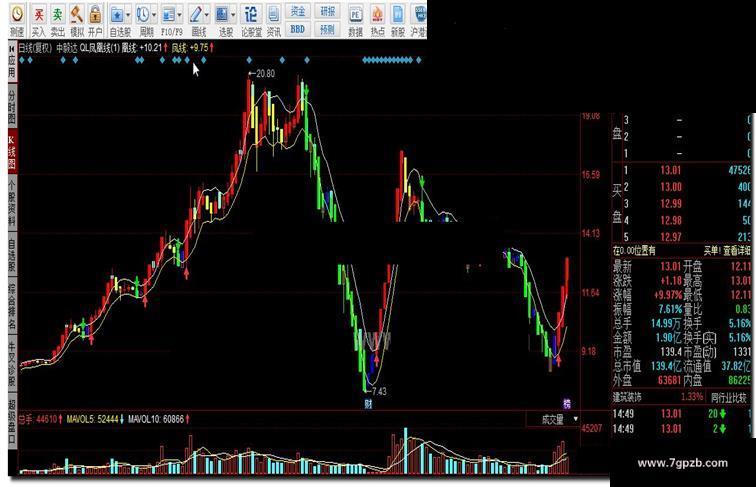Expand the 画线 drawing dropdown arrow

coord(207,15)
